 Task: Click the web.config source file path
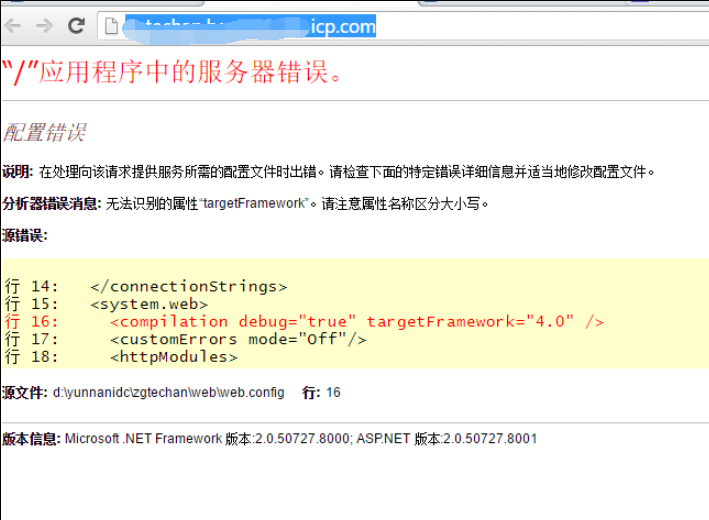pos(168,392)
